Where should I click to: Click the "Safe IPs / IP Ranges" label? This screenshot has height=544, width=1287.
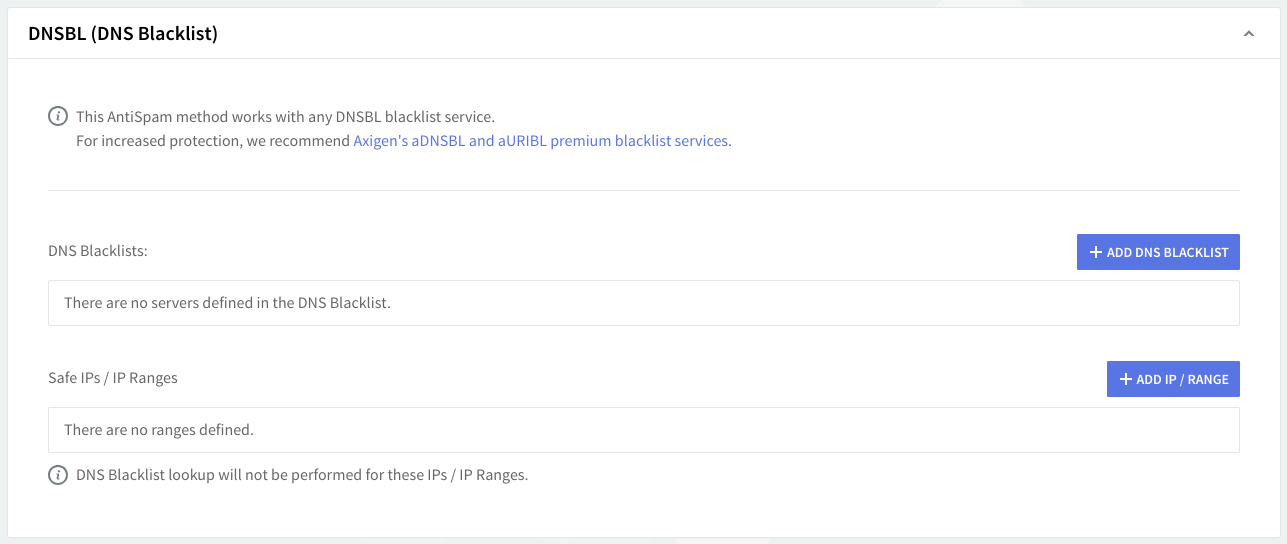coord(113,378)
